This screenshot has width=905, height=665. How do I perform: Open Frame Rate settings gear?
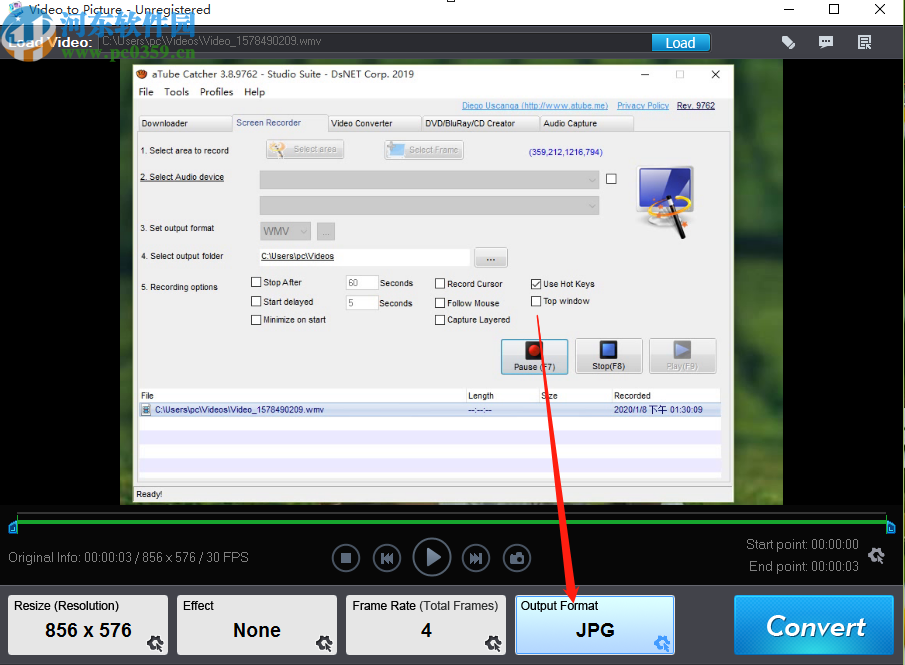tap(493, 643)
